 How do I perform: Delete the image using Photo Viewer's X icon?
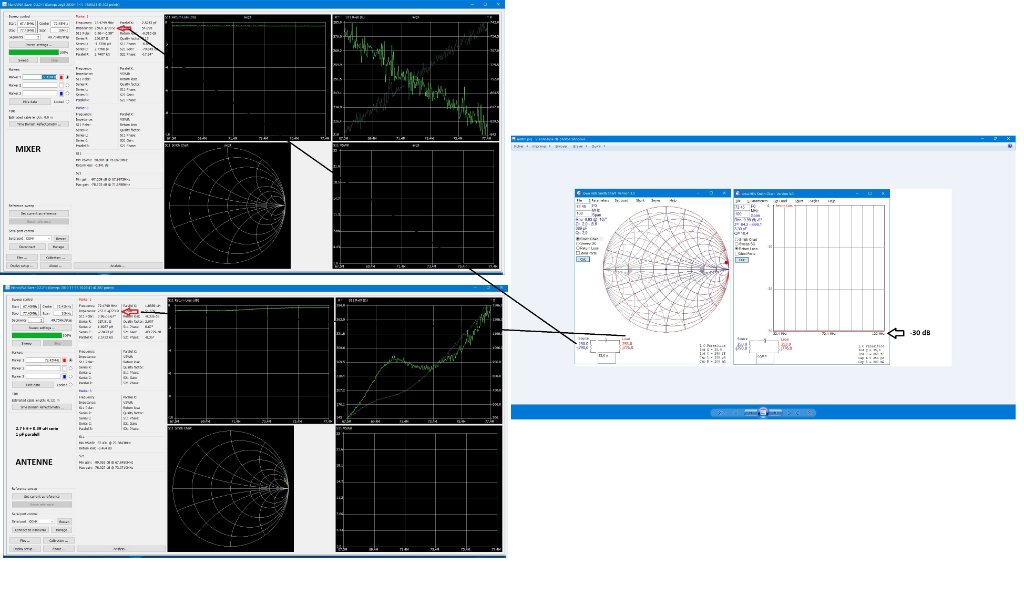[809, 413]
